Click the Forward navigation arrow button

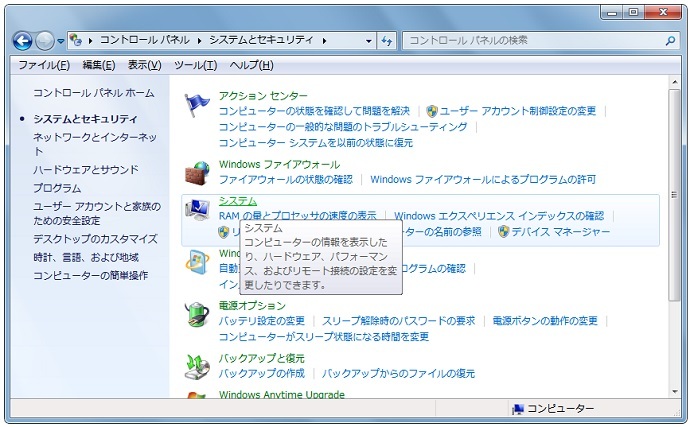[x=44, y=41]
